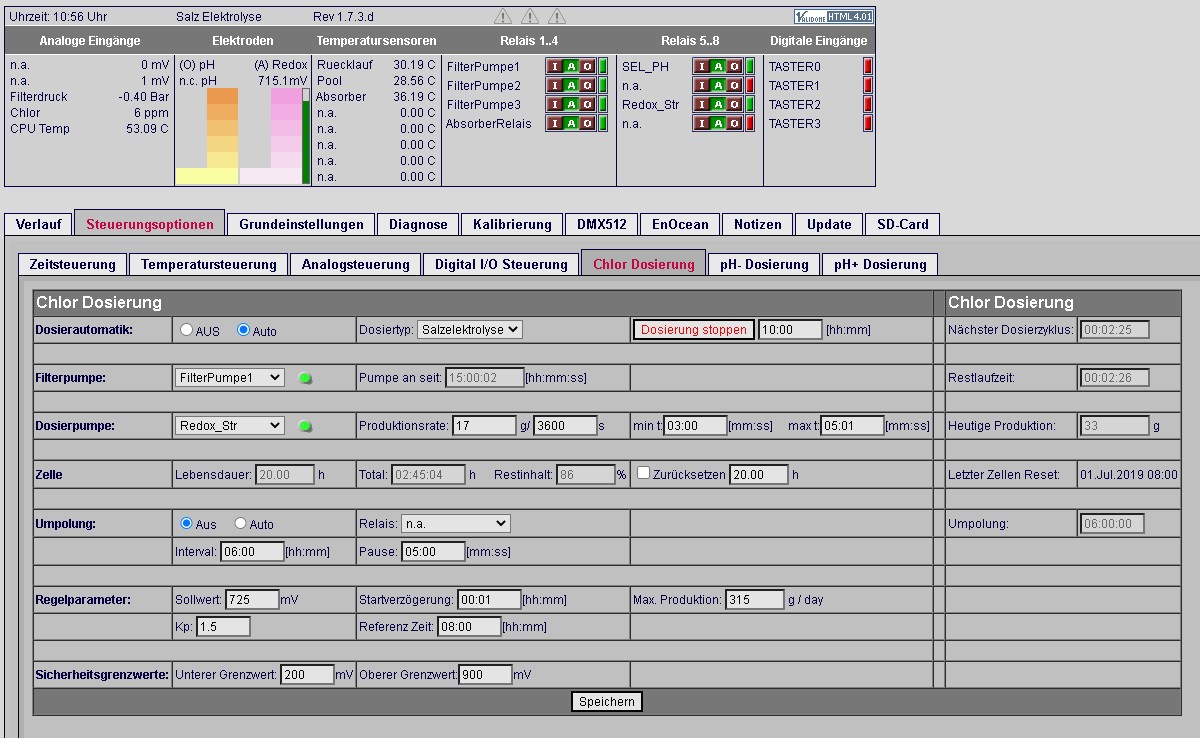Set SEL_PH relay to A
Viewport: 1200px width, 738px height.
(x=718, y=66)
